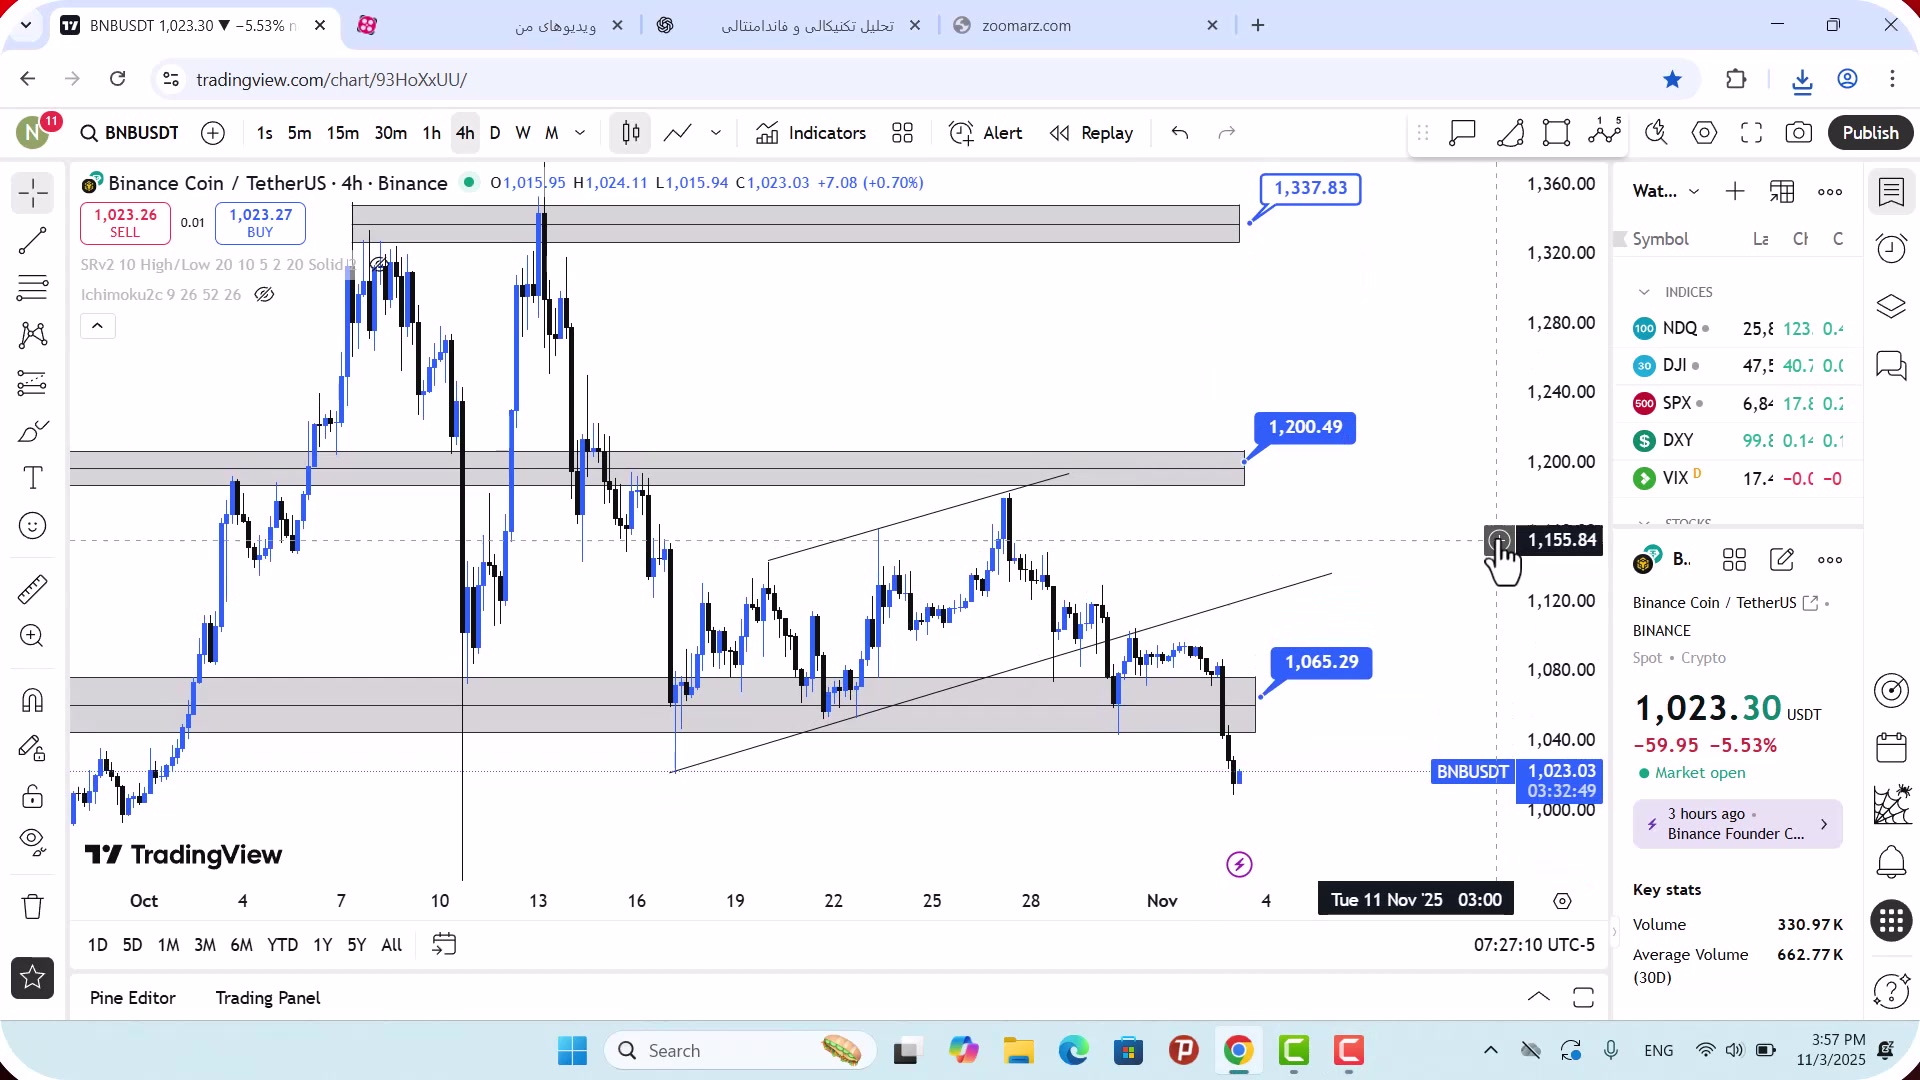
Task: Toggle Ichimoku2c indicator visibility
Action: (x=264, y=295)
